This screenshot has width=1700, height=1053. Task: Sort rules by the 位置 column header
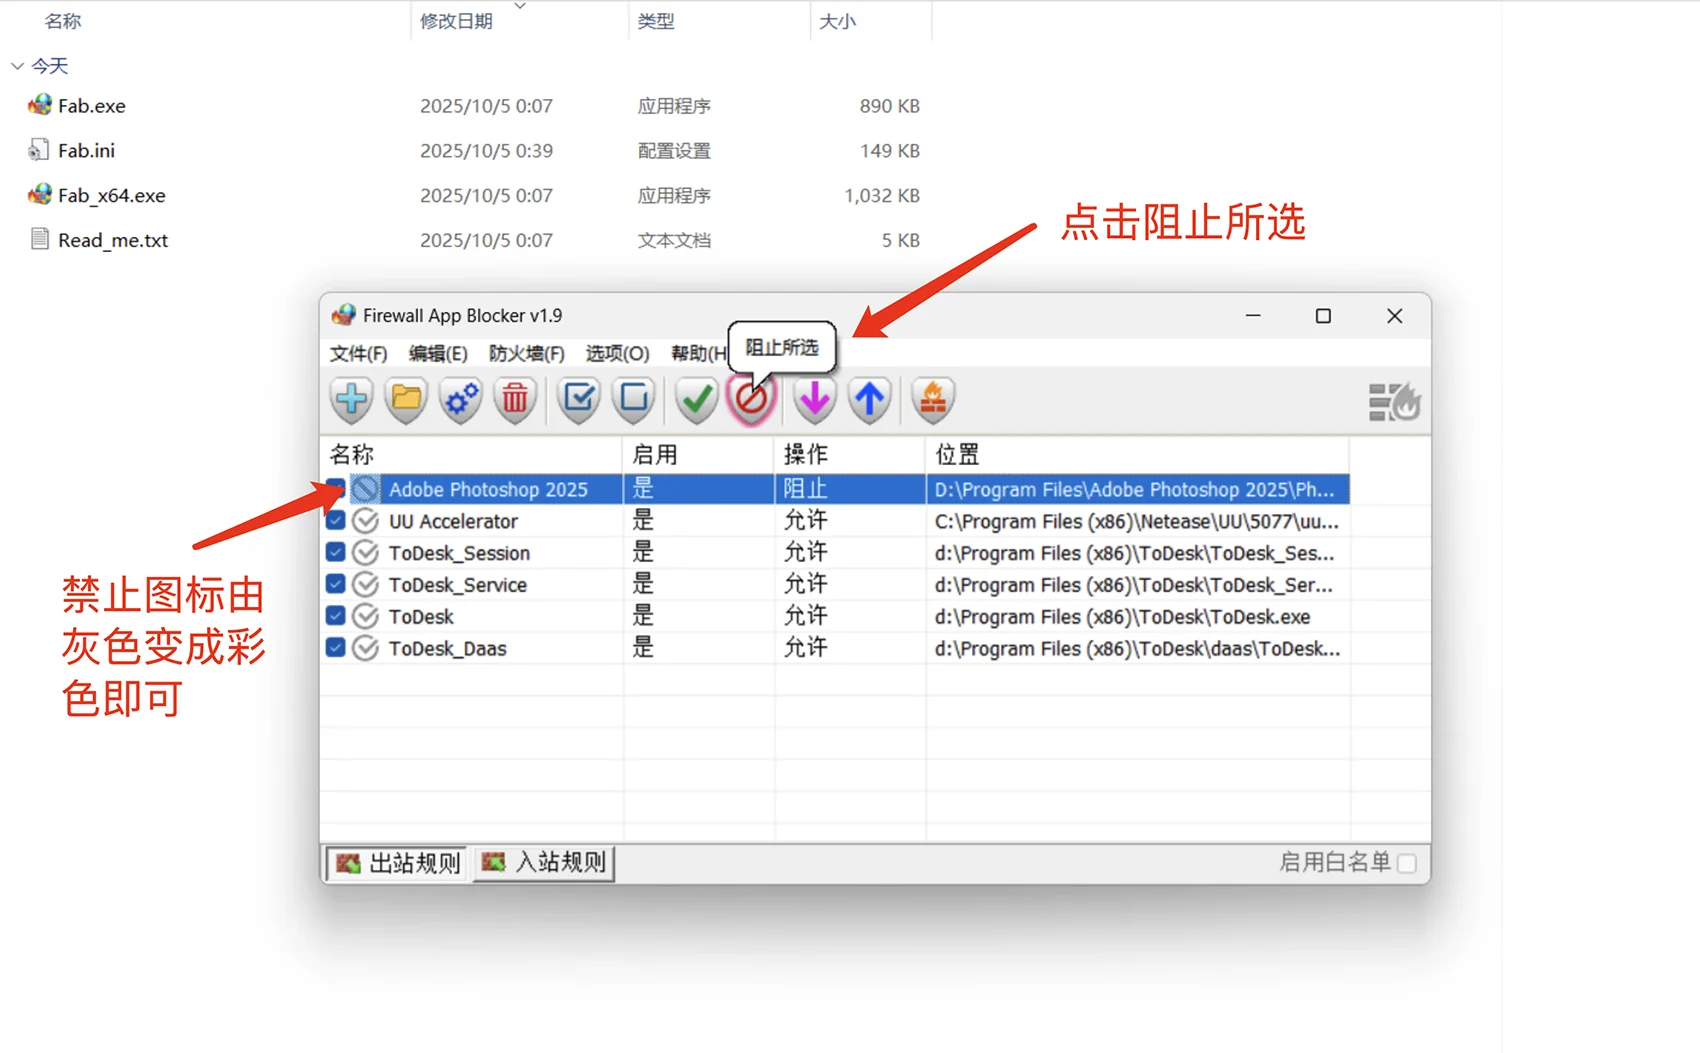tap(957, 455)
